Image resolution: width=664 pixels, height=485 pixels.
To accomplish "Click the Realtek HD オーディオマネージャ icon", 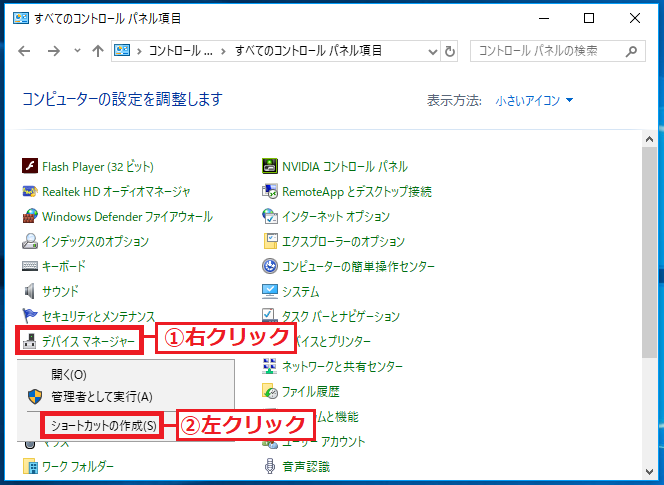I will pyautogui.click(x=30, y=191).
